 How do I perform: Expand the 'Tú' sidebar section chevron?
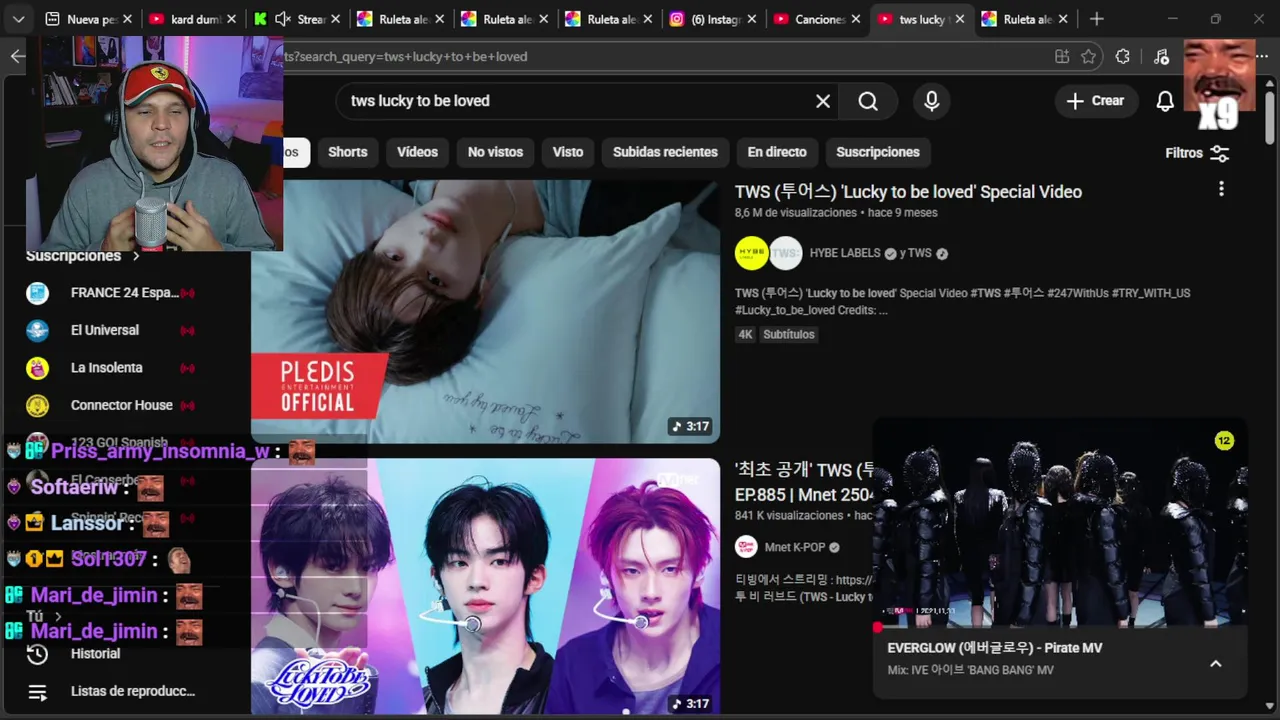[58, 616]
